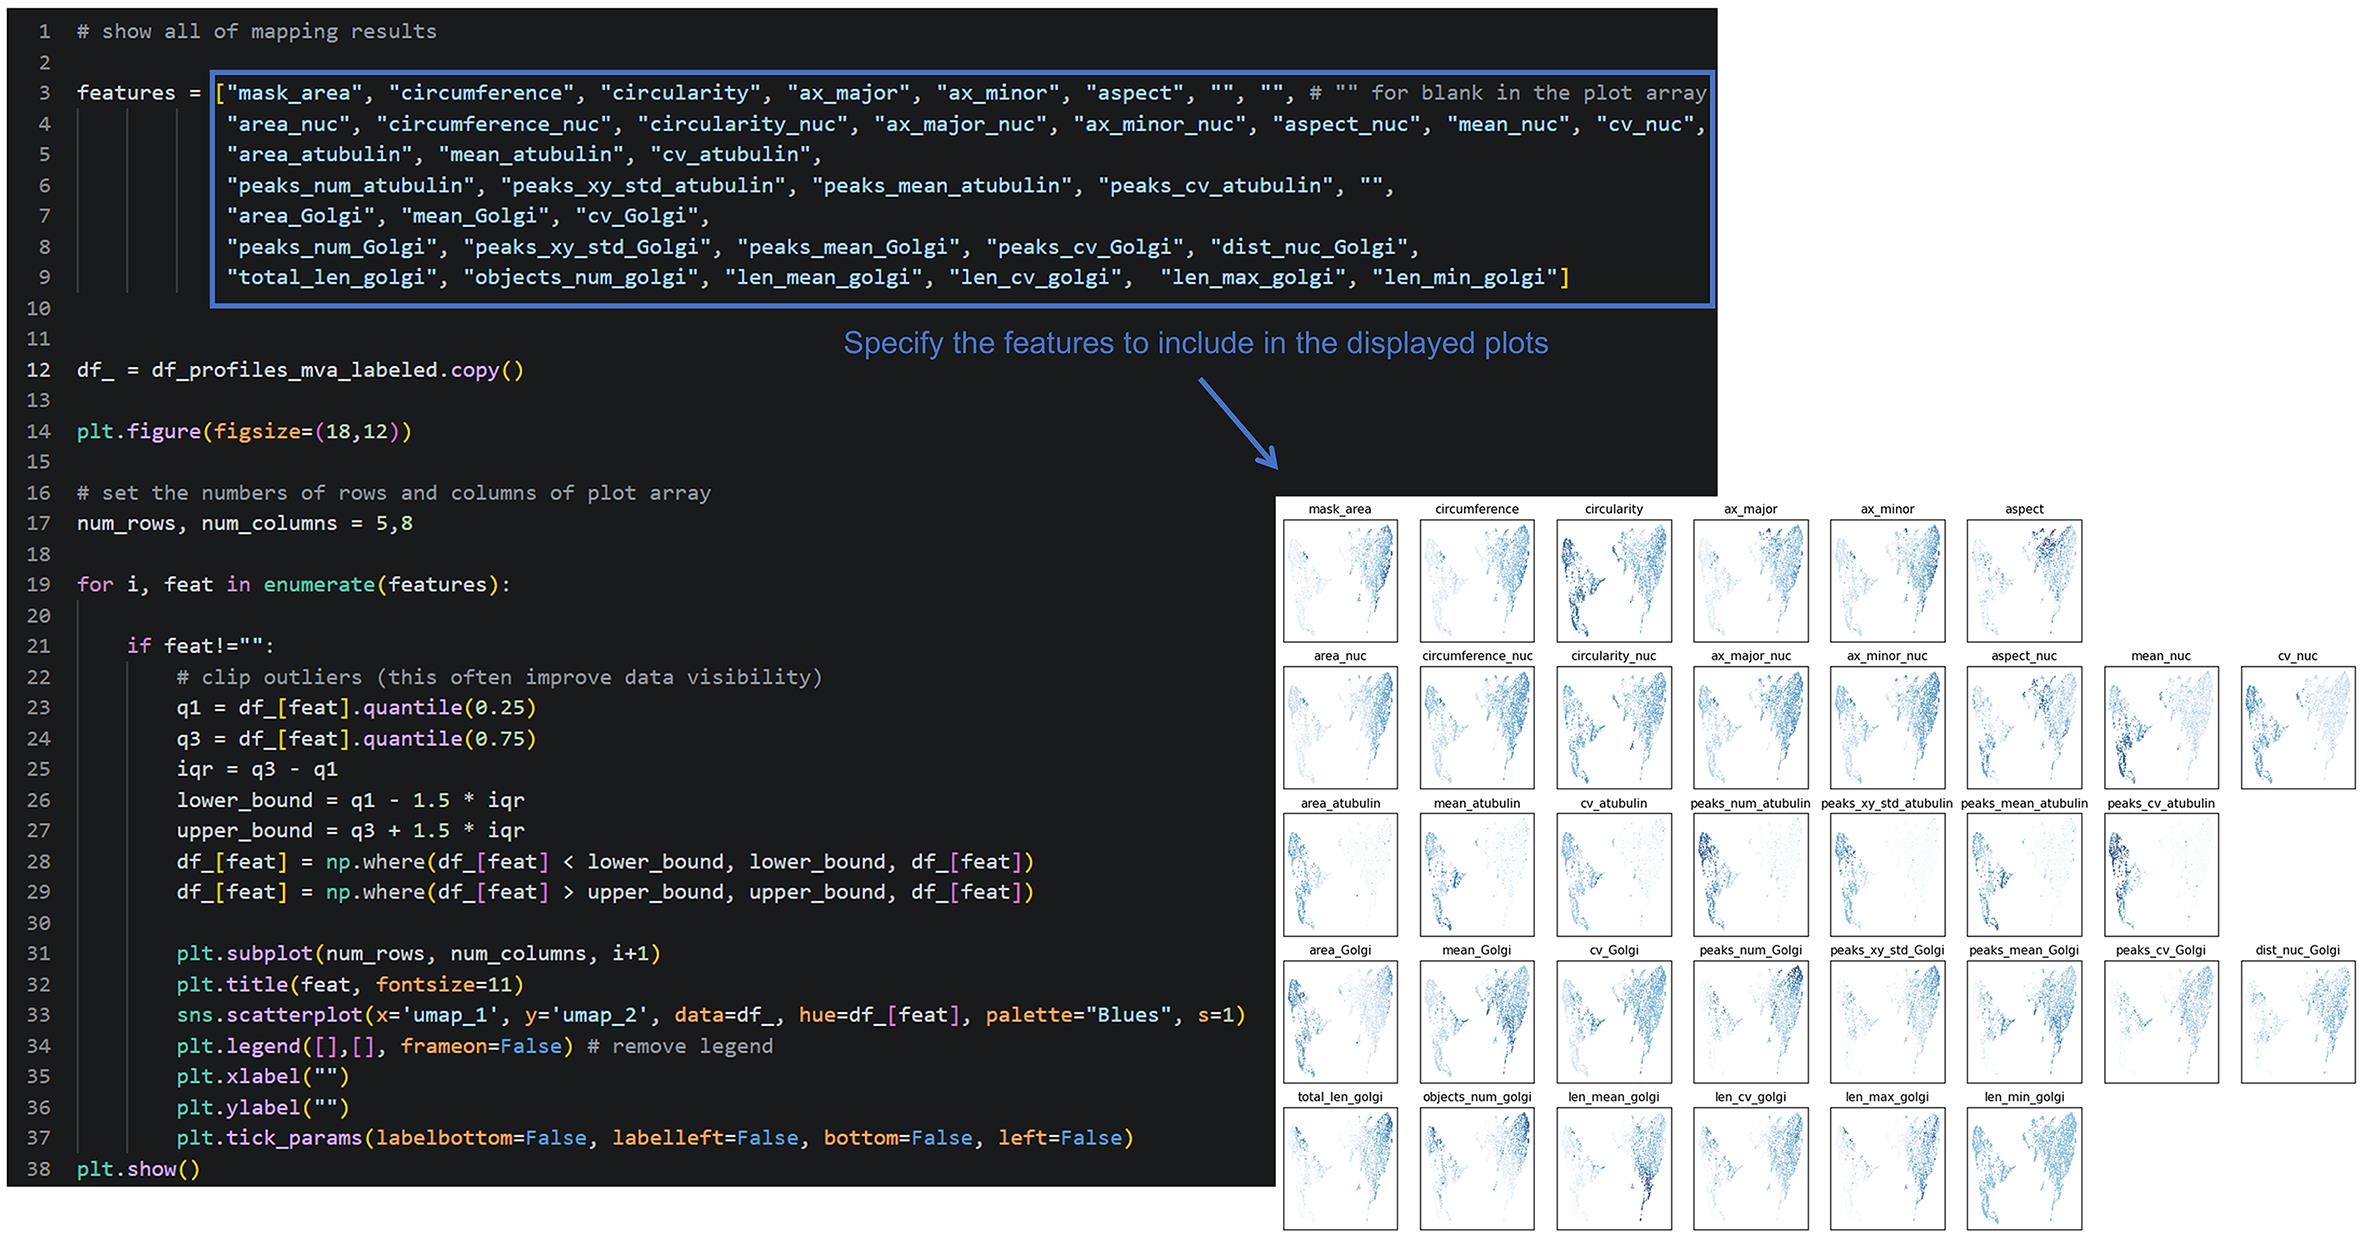Open the dist_nuc_Golgi plot
This screenshot has width=2362, height=1239.
point(2298,1021)
